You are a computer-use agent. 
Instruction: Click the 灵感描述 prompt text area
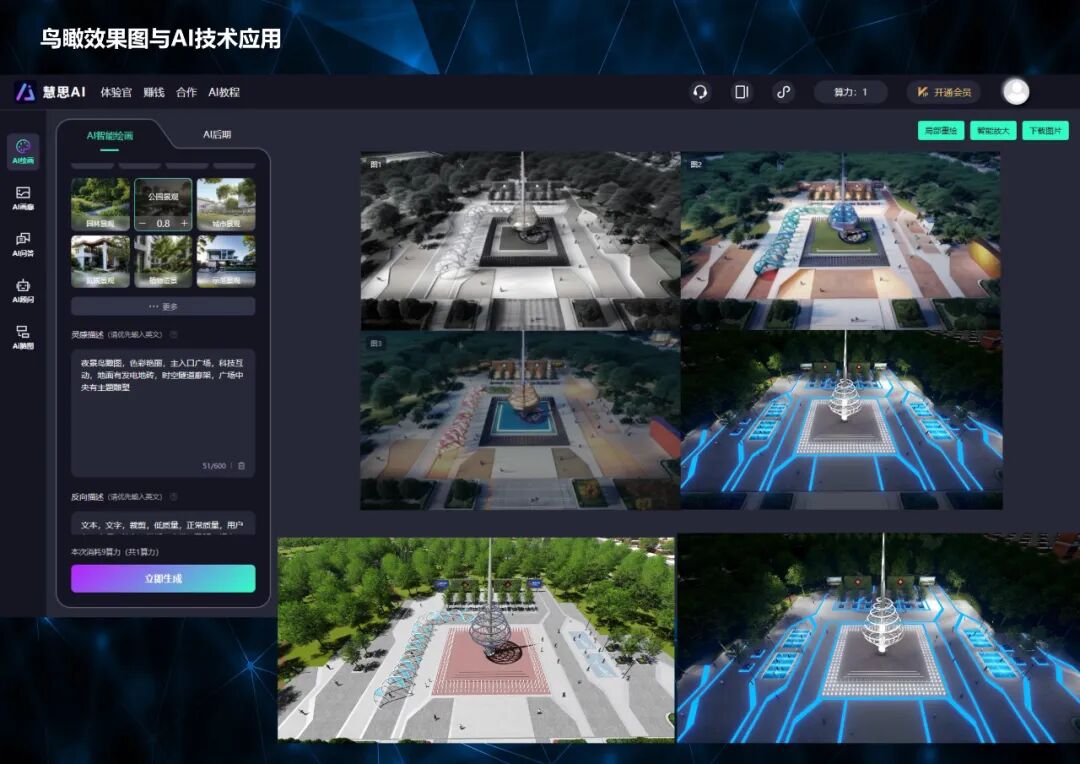tap(163, 413)
